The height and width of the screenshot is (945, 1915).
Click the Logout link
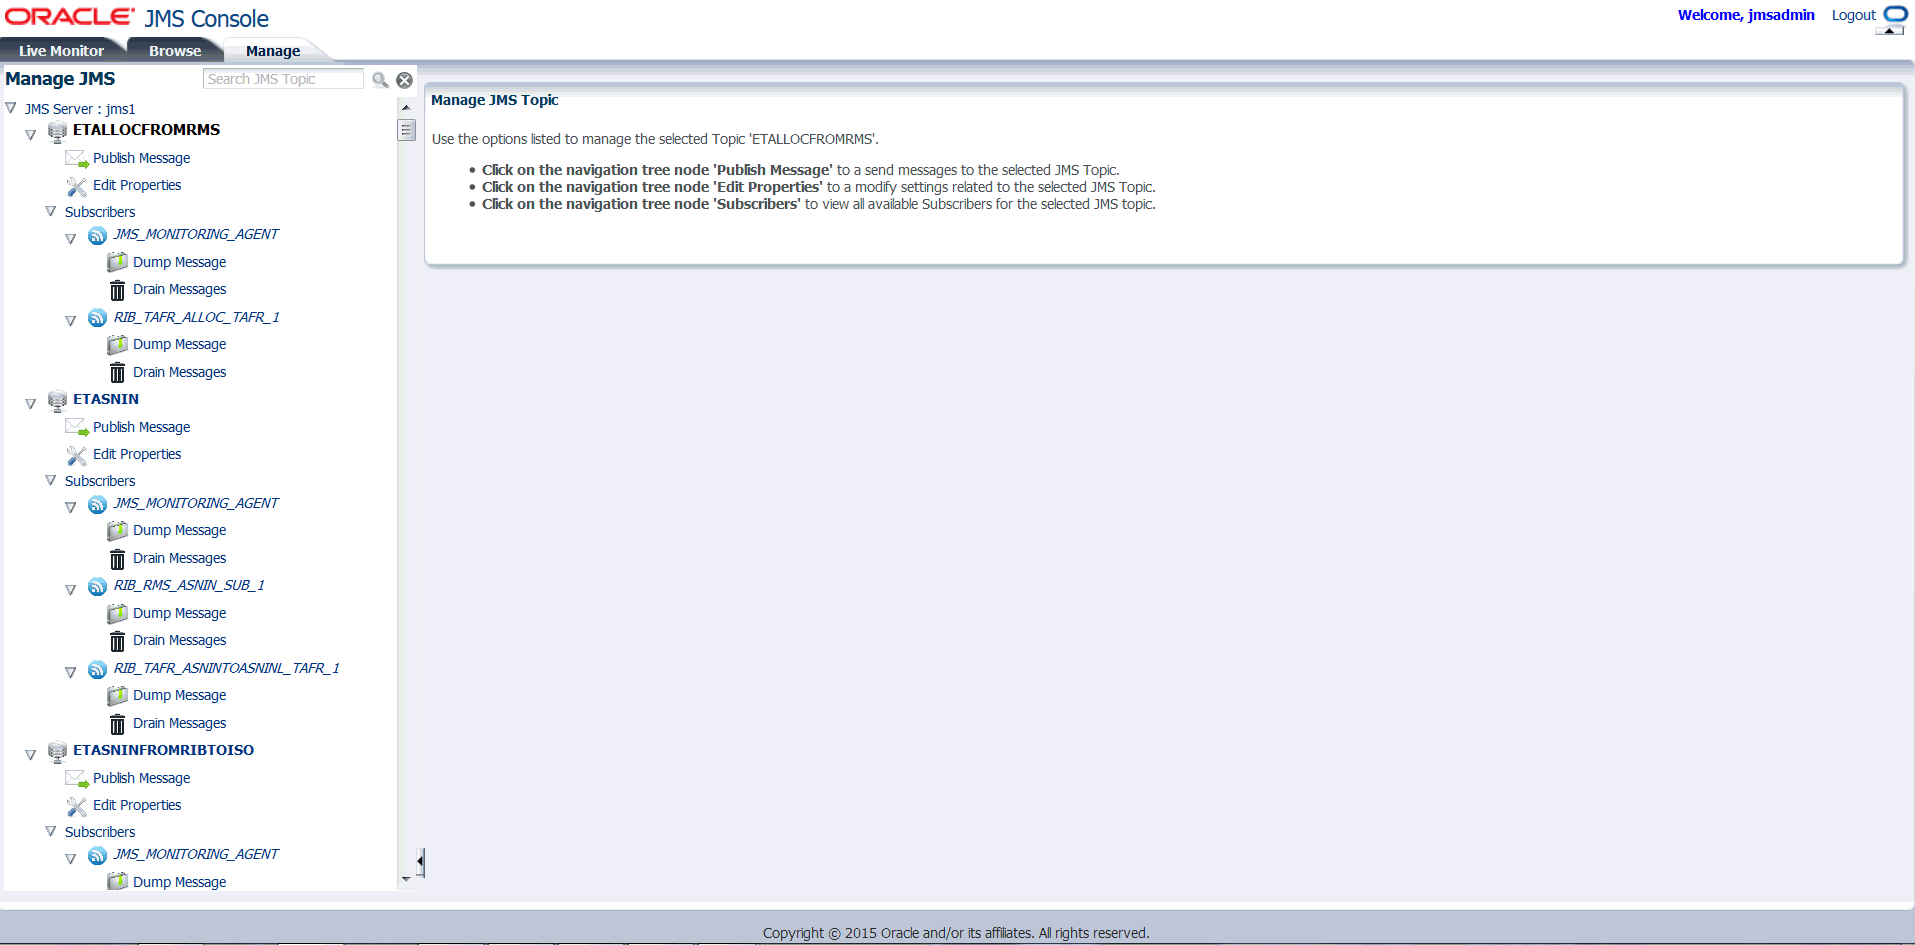(x=1853, y=15)
